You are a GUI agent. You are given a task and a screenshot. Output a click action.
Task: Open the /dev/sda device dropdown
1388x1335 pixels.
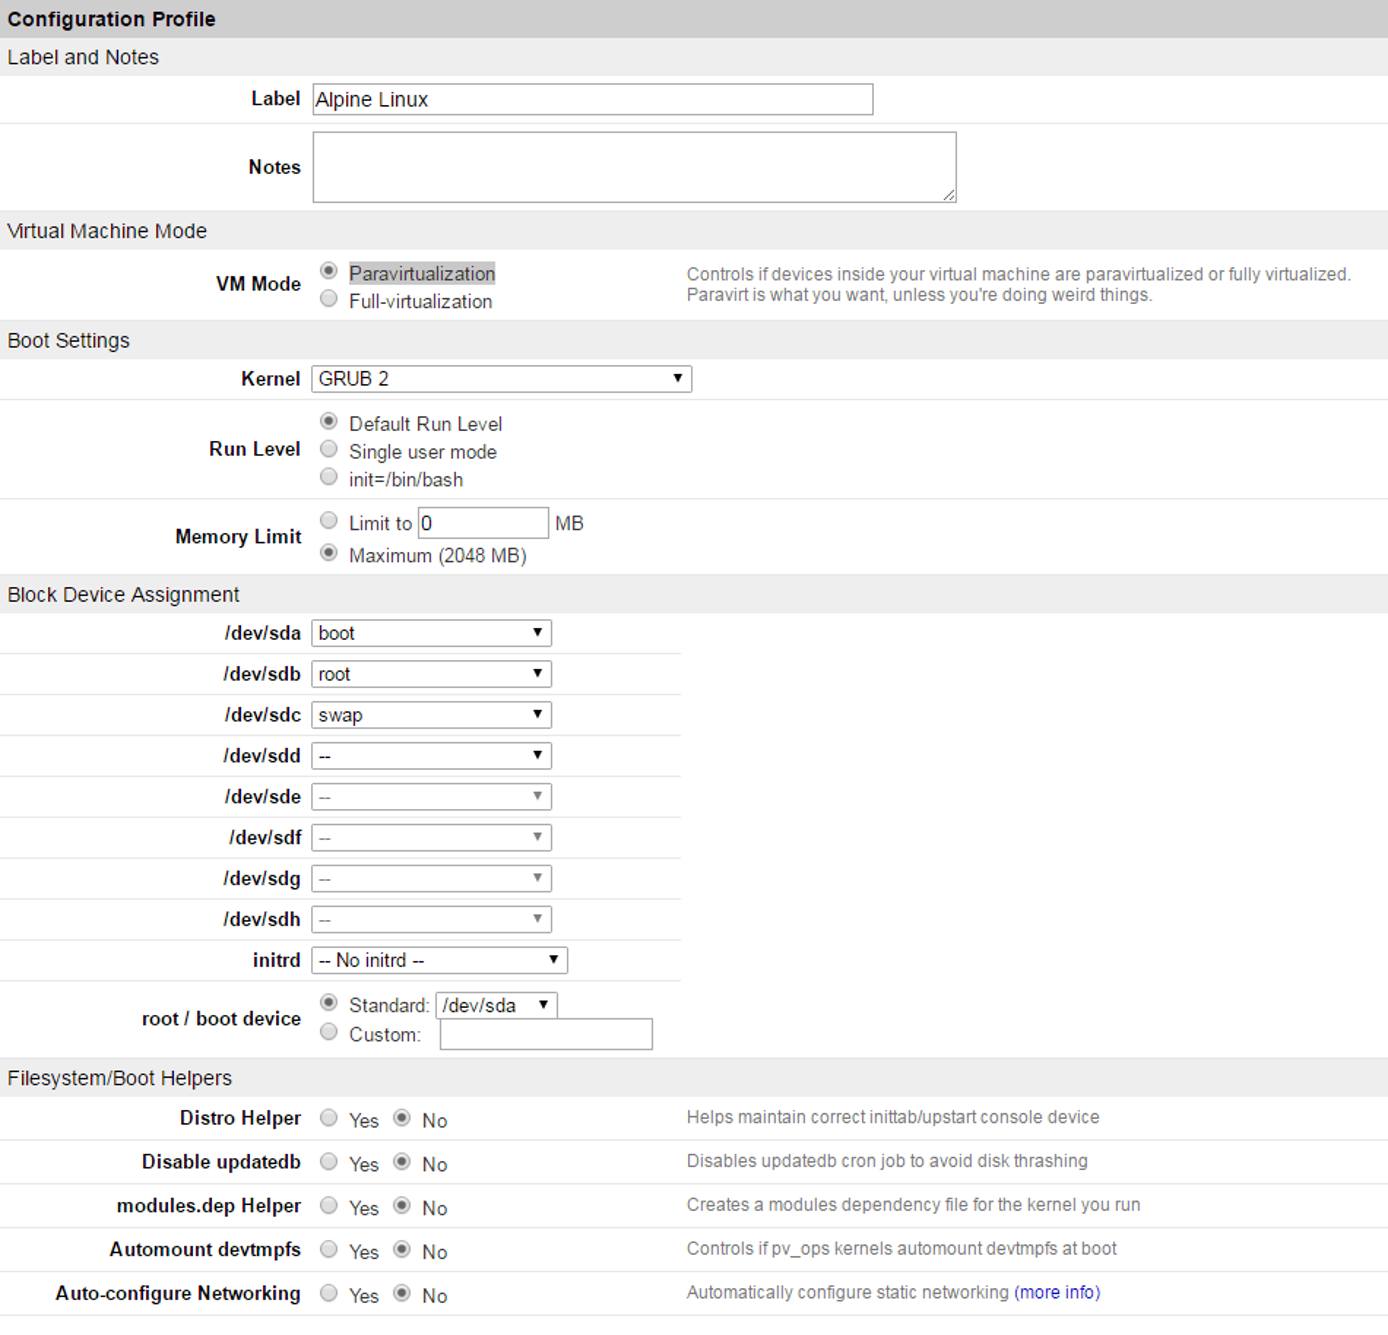(x=431, y=632)
